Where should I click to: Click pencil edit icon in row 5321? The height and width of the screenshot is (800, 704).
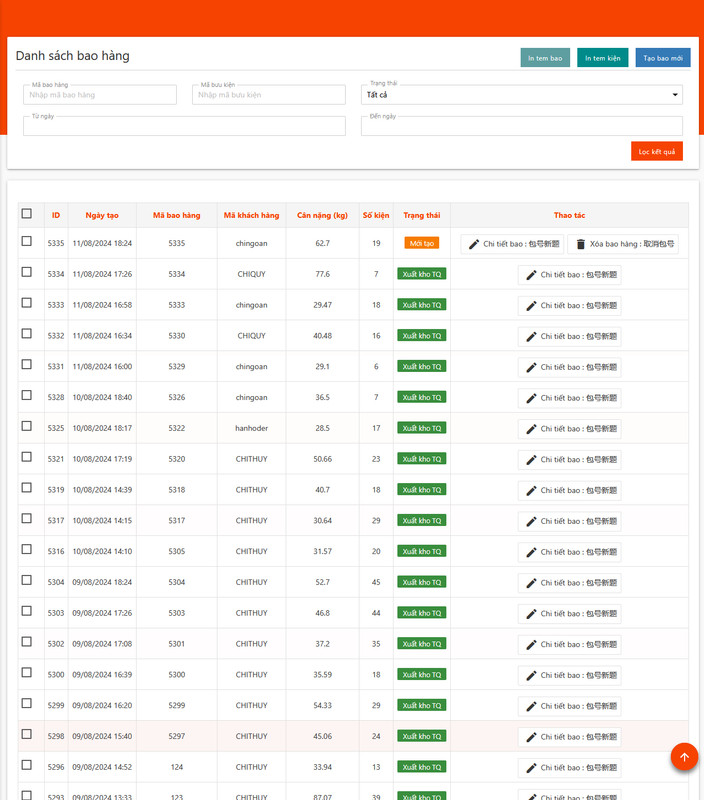tap(531, 460)
